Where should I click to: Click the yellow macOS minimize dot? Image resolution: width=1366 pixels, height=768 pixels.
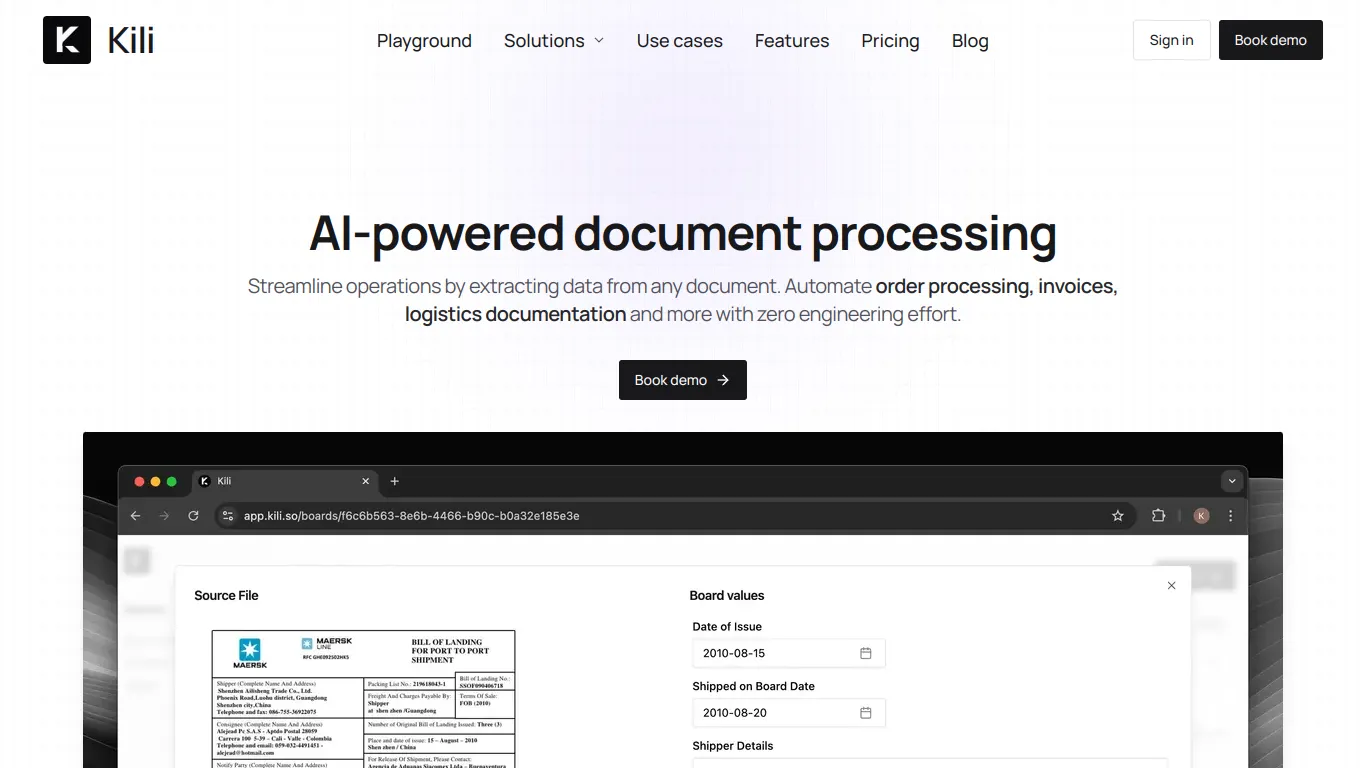[x=155, y=482]
